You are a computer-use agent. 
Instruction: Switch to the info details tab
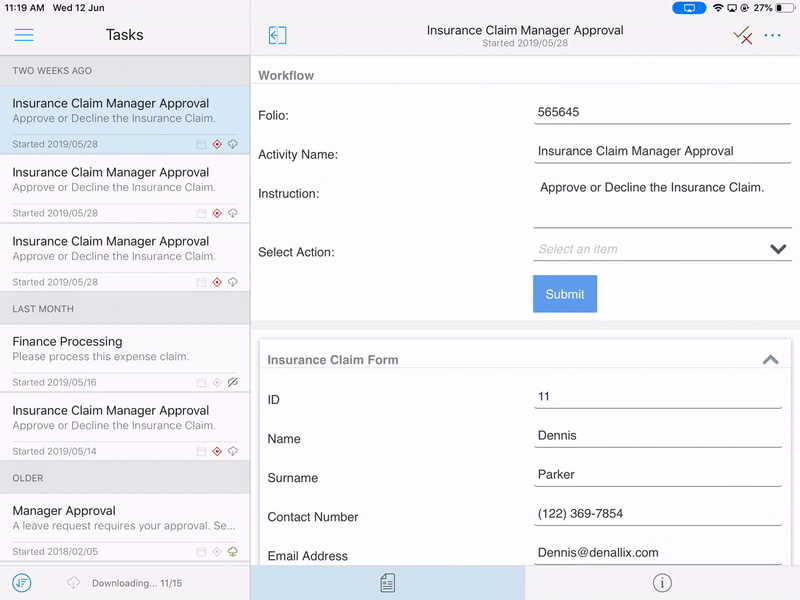click(x=662, y=583)
